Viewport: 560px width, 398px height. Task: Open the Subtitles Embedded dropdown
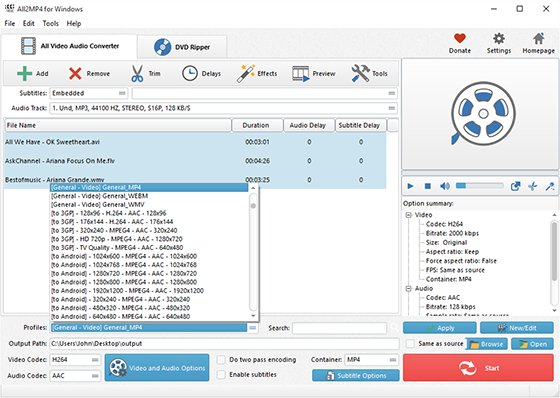pos(89,93)
